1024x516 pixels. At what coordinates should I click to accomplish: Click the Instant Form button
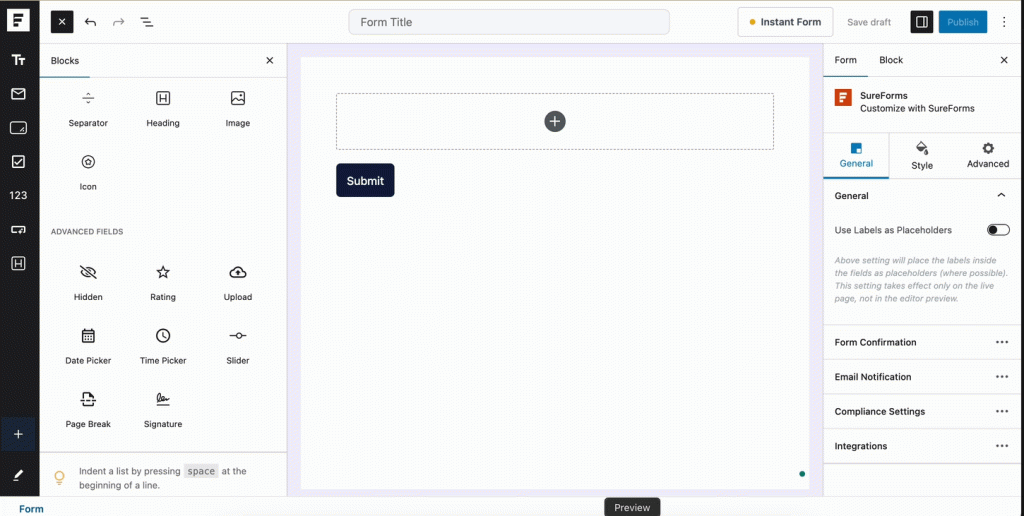click(784, 22)
